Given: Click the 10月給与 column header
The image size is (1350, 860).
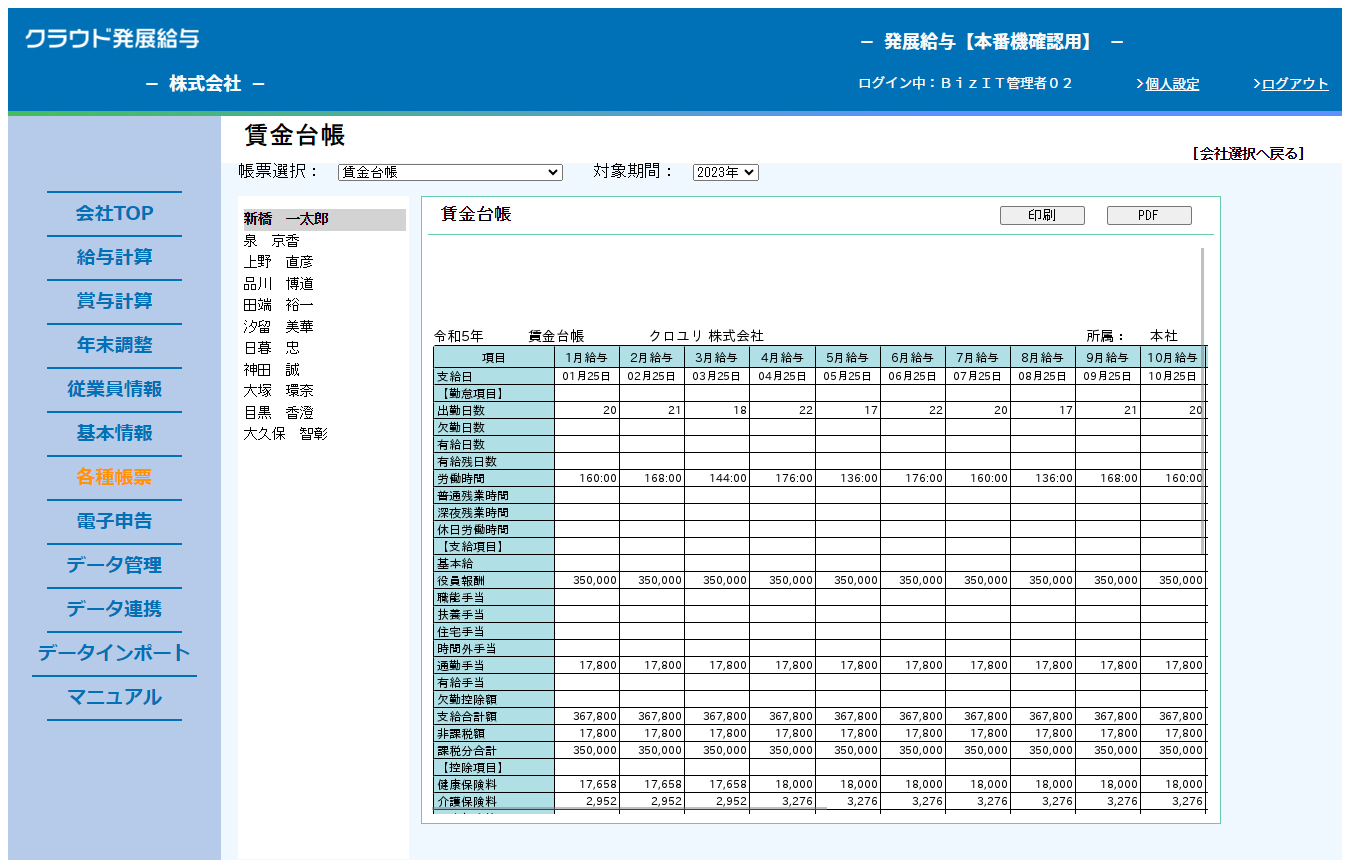Looking at the screenshot, I should 1173,357.
